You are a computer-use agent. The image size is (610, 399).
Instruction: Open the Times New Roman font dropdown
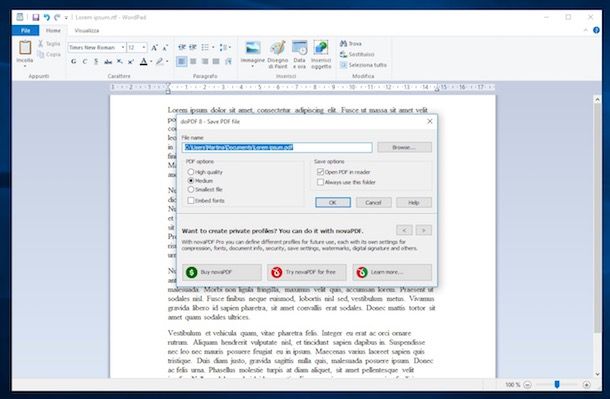pos(123,47)
